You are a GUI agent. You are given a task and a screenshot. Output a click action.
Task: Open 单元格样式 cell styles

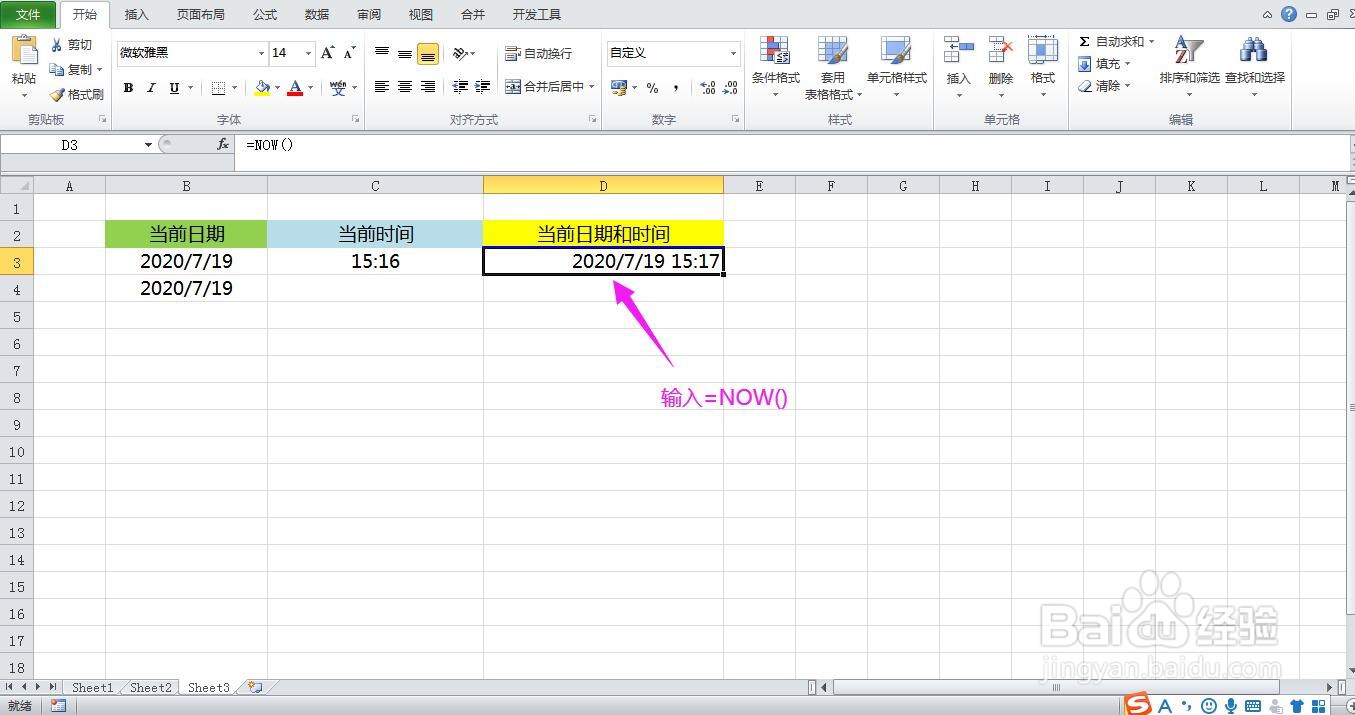[x=896, y=67]
